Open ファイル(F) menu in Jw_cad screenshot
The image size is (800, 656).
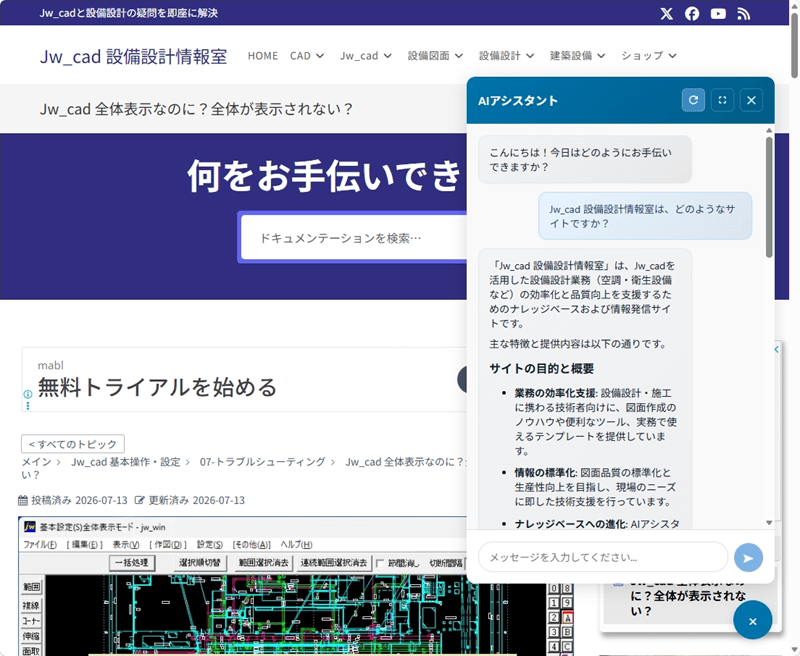pos(40,544)
